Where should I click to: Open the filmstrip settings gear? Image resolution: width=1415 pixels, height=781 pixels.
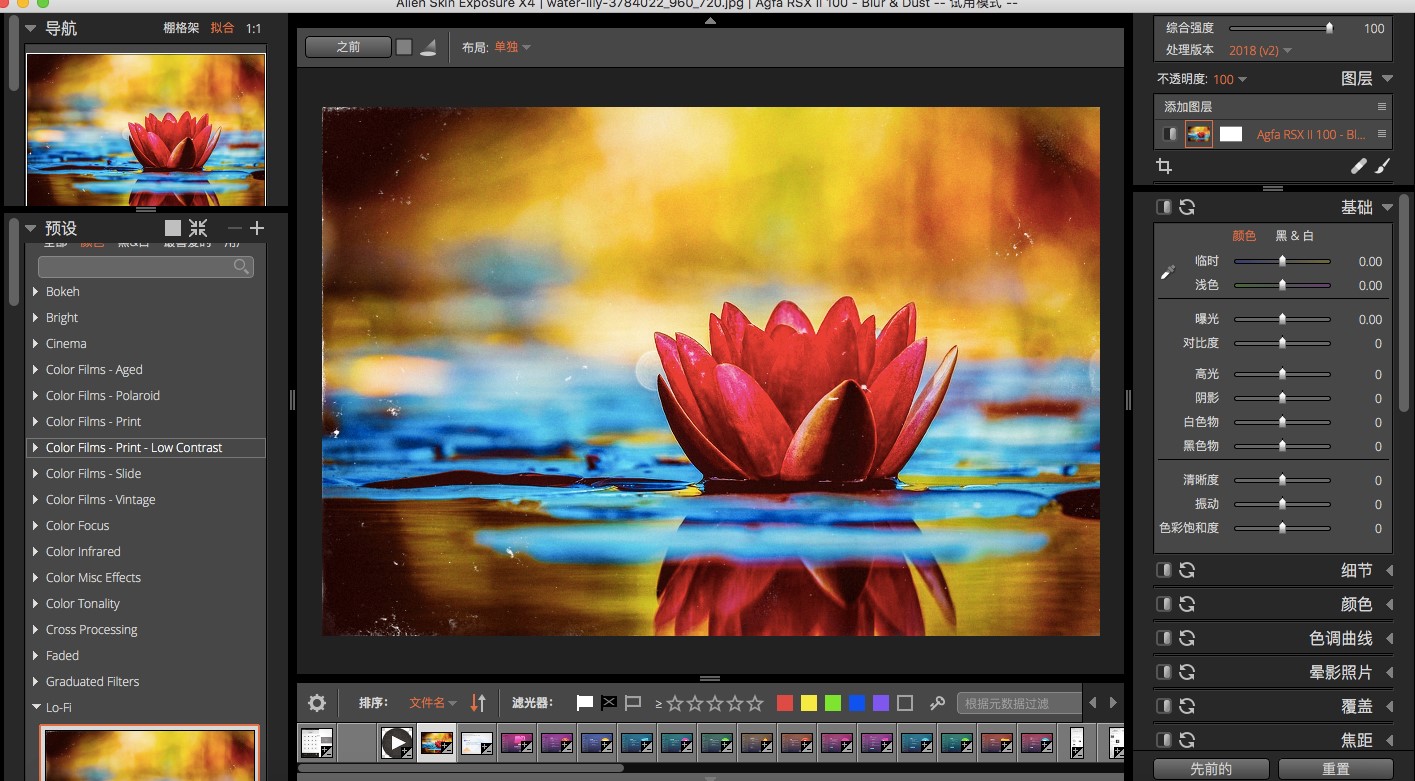(316, 703)
